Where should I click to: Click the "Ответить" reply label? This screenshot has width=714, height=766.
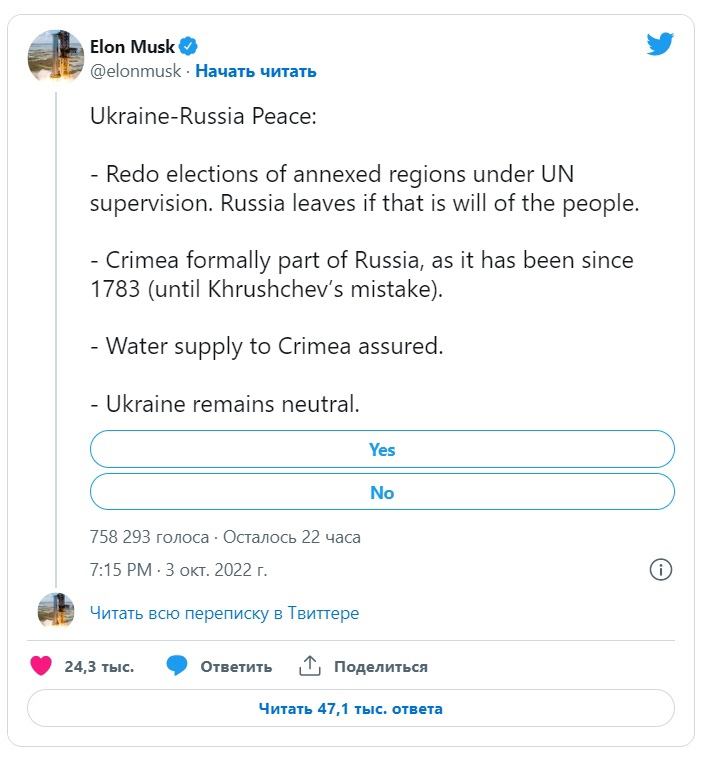(236, 667)
